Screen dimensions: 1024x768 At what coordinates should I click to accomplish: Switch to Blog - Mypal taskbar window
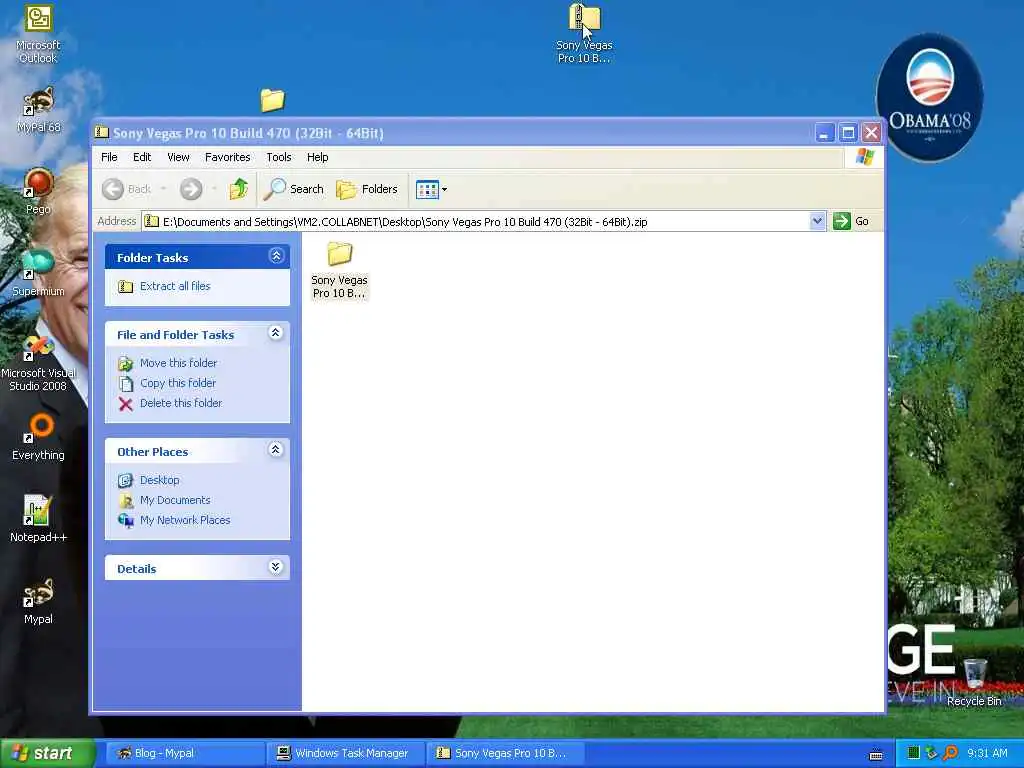pyautogui.click(x=185, y=754)
